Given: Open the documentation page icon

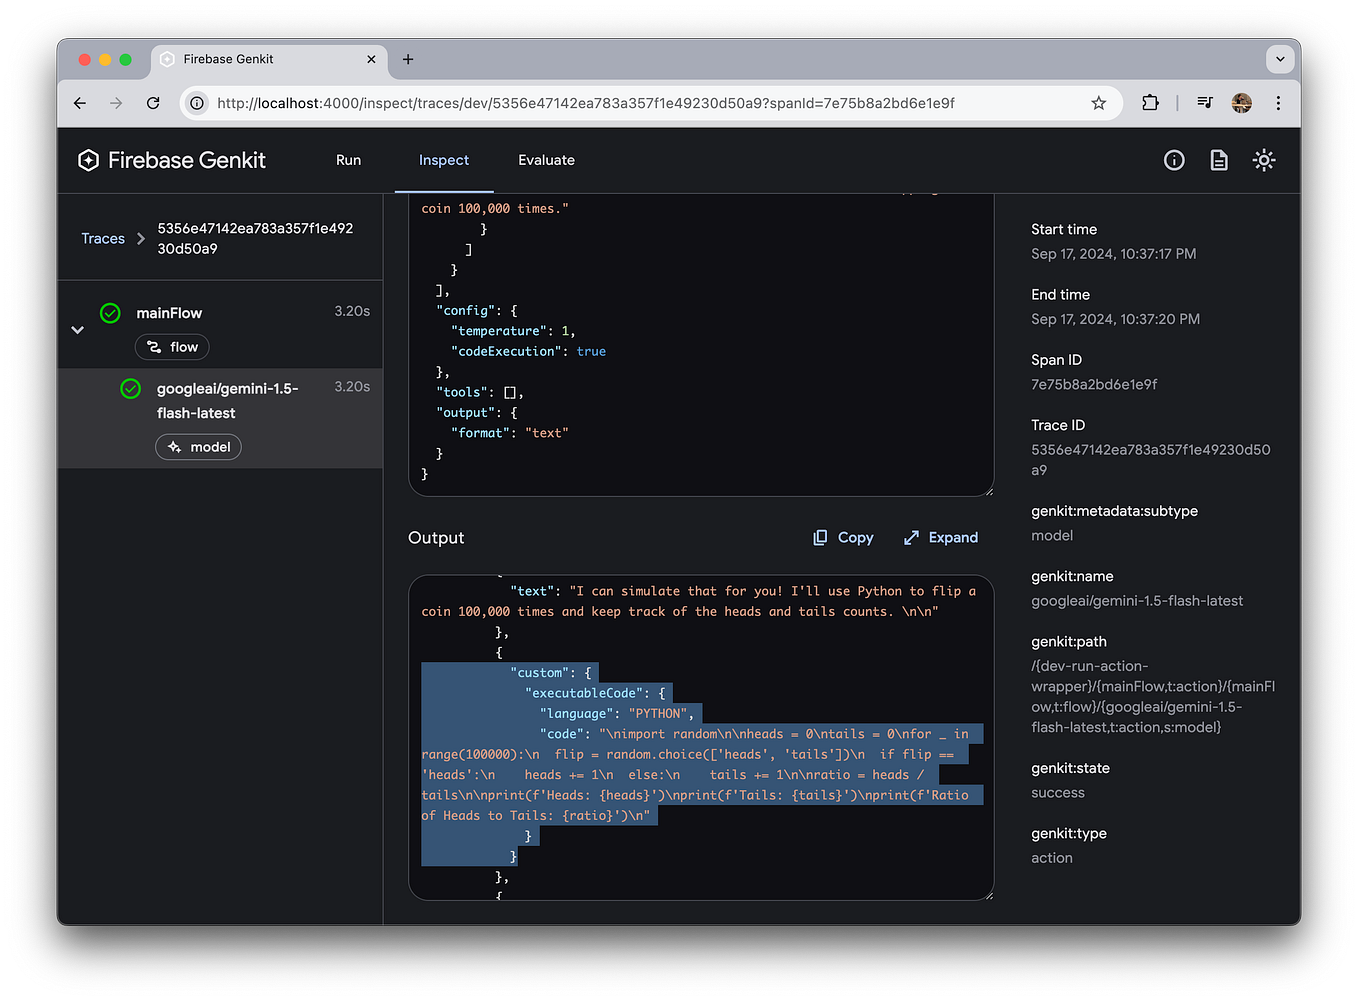Looking at the screenshot, I should pos(1219,160).
